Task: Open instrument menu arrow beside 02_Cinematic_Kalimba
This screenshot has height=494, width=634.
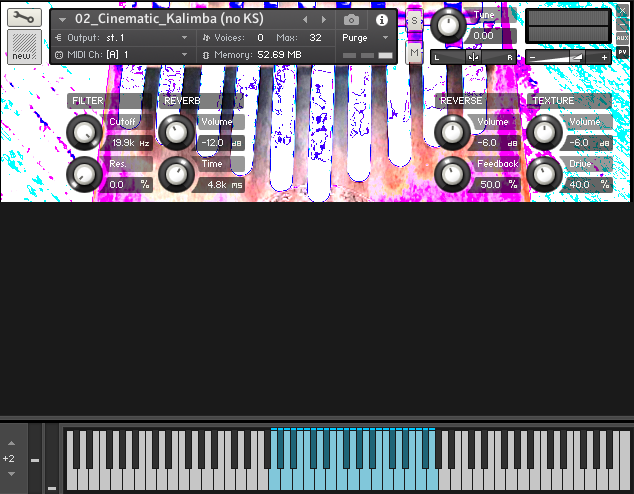Action: point(62,19)
